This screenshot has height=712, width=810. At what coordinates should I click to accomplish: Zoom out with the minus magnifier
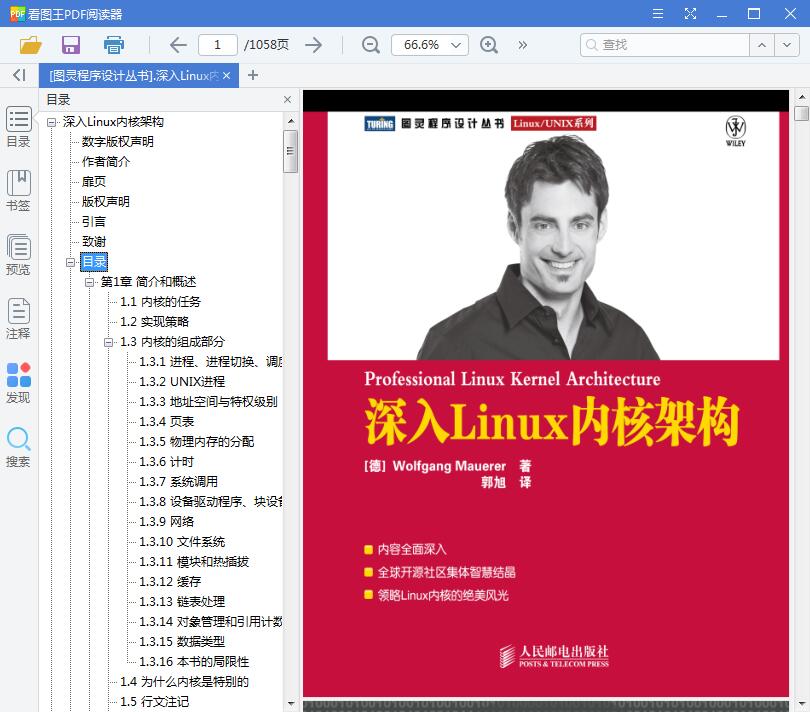pos(370,45)
